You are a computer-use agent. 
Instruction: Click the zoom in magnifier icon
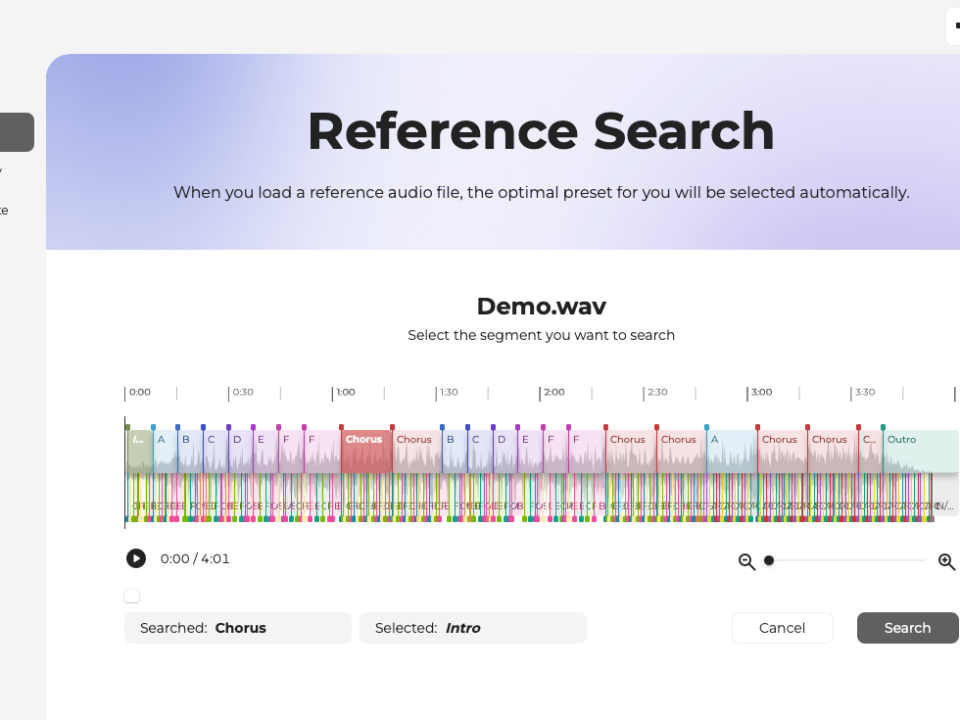coord(946,561)
